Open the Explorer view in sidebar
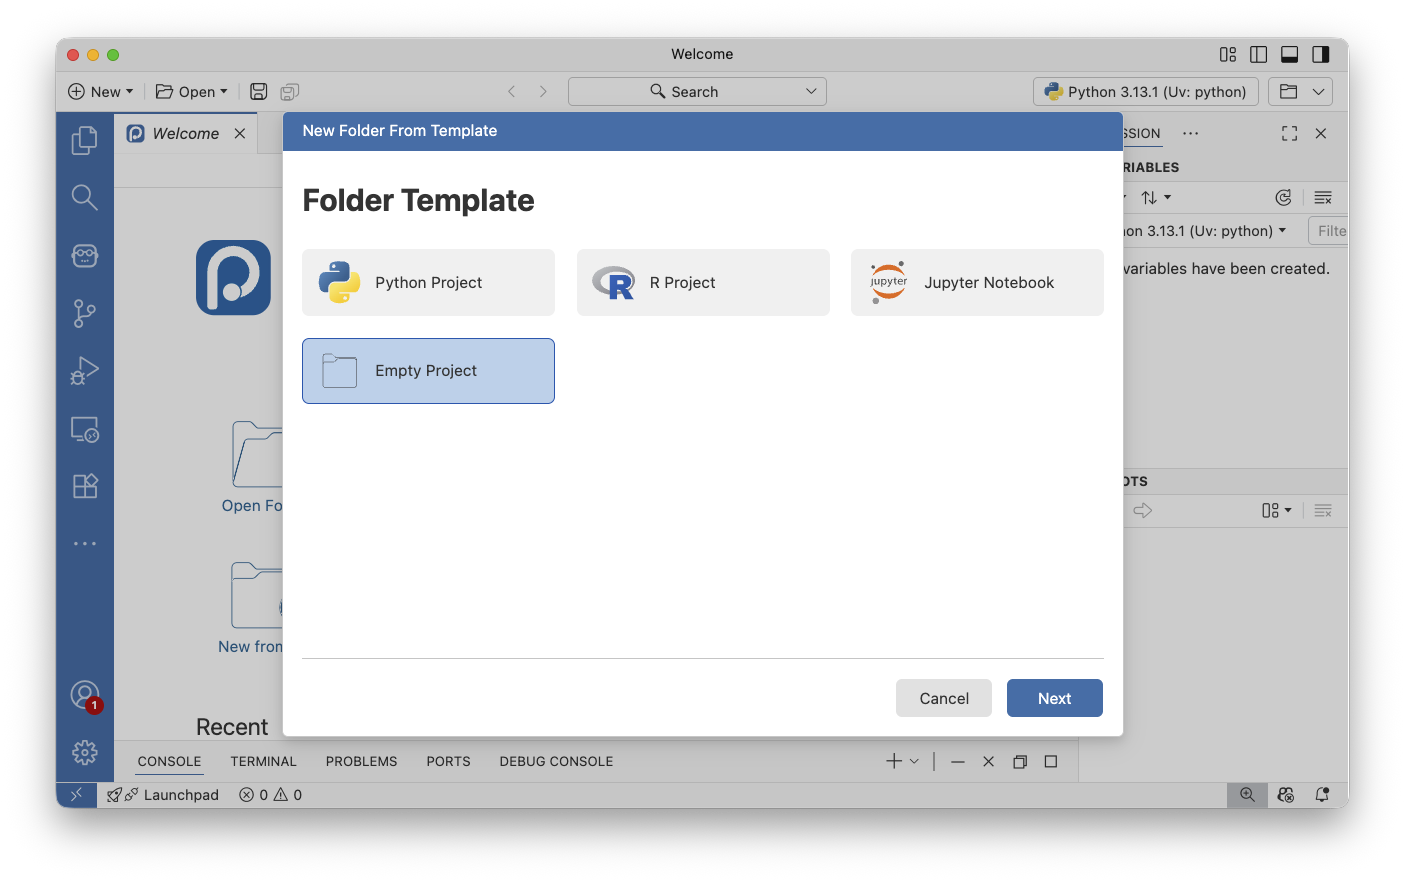 (85, 140)
